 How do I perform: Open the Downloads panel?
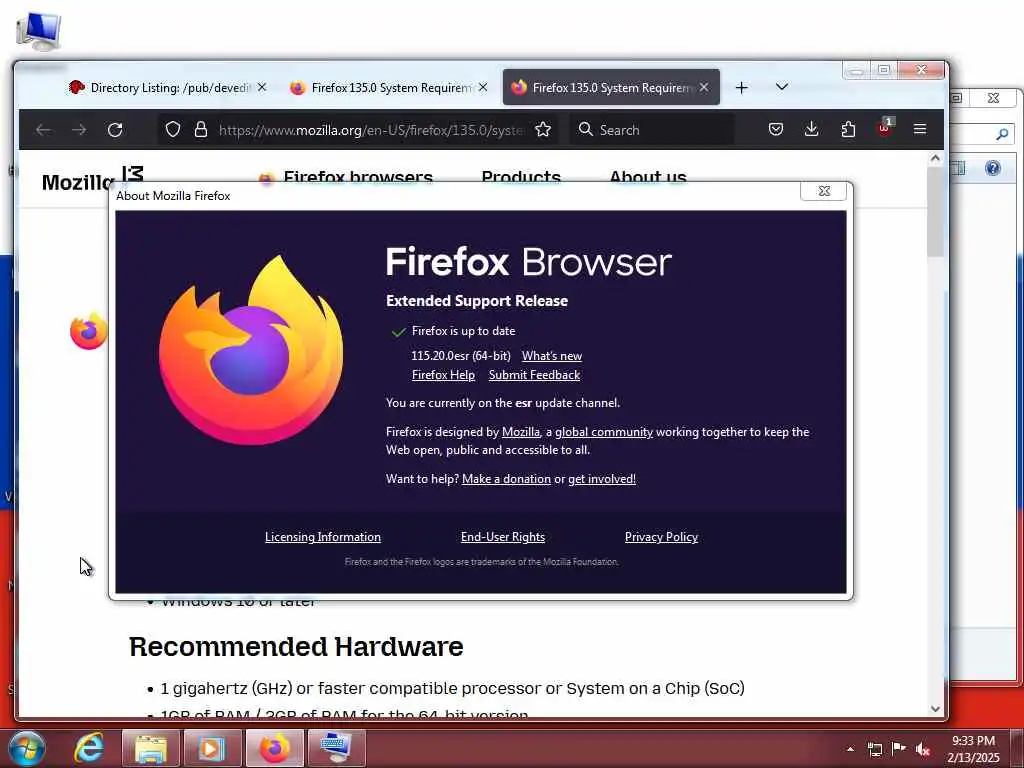[x=812, y=129]
